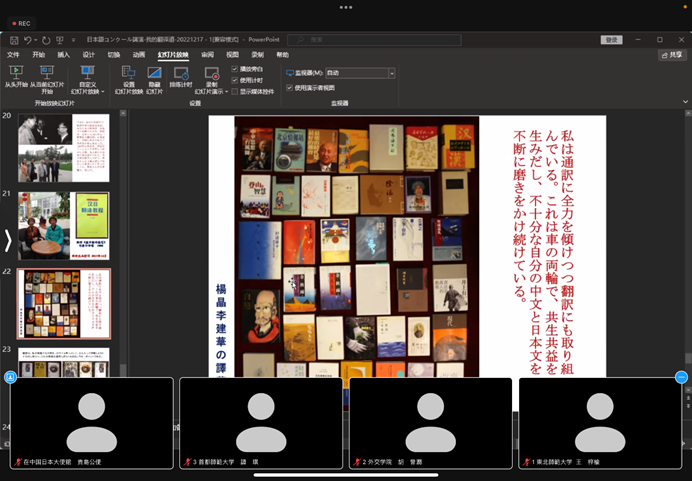Click 从头开始 slideshow icon
This screenshot has width=692, height=481.
(x=16, y=73)
